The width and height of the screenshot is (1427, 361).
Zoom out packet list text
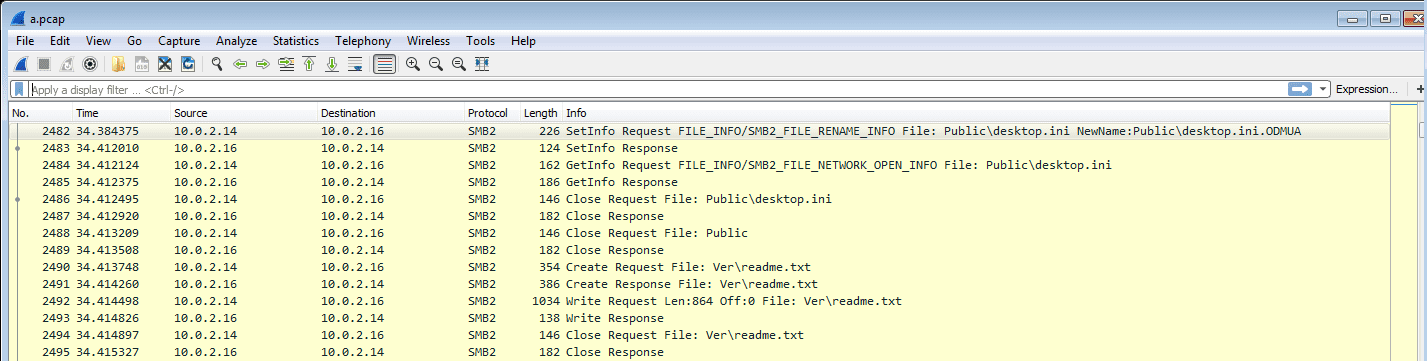pos(435,64)
